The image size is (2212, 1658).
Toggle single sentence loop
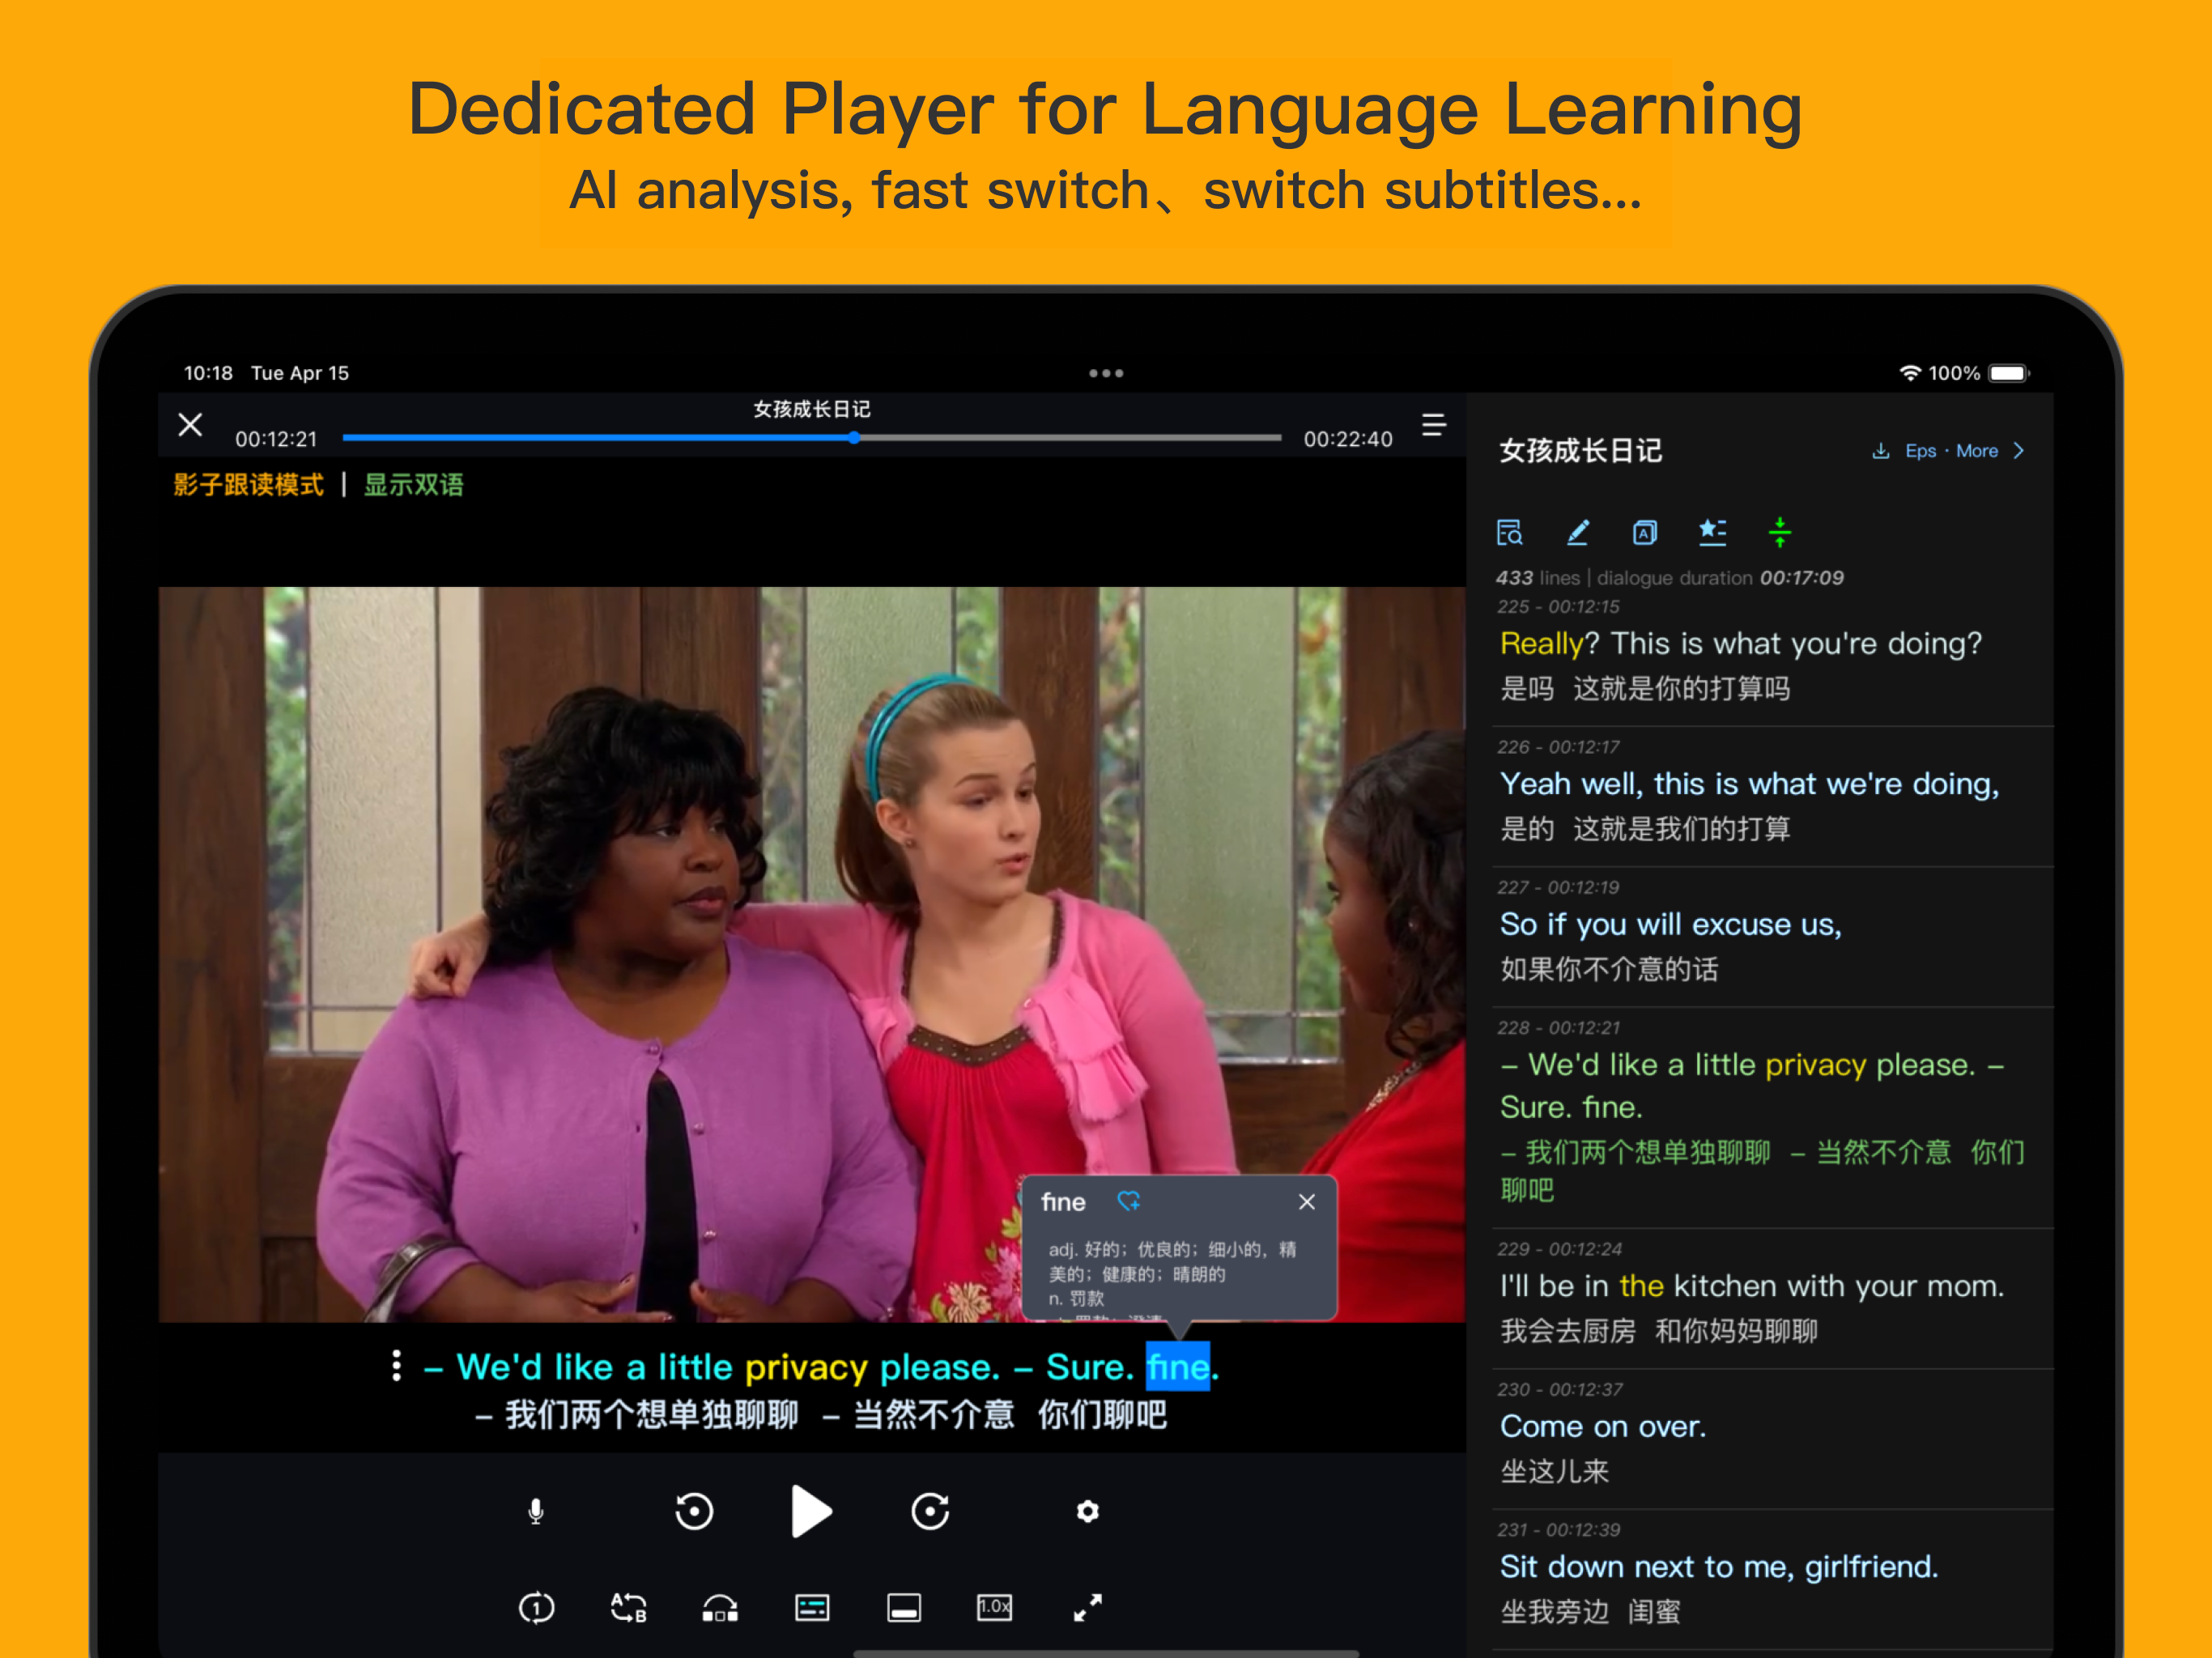click(x=536, y=1608)
